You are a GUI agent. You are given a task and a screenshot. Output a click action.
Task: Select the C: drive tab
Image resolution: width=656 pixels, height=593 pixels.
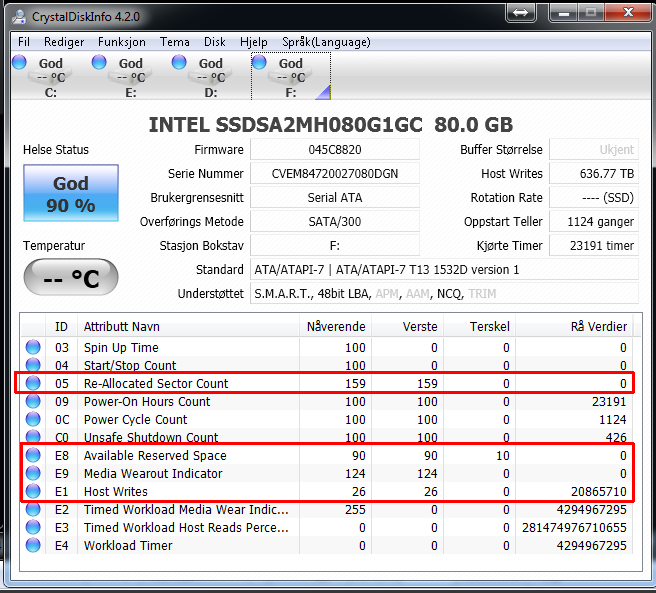[x=51, y=77]
